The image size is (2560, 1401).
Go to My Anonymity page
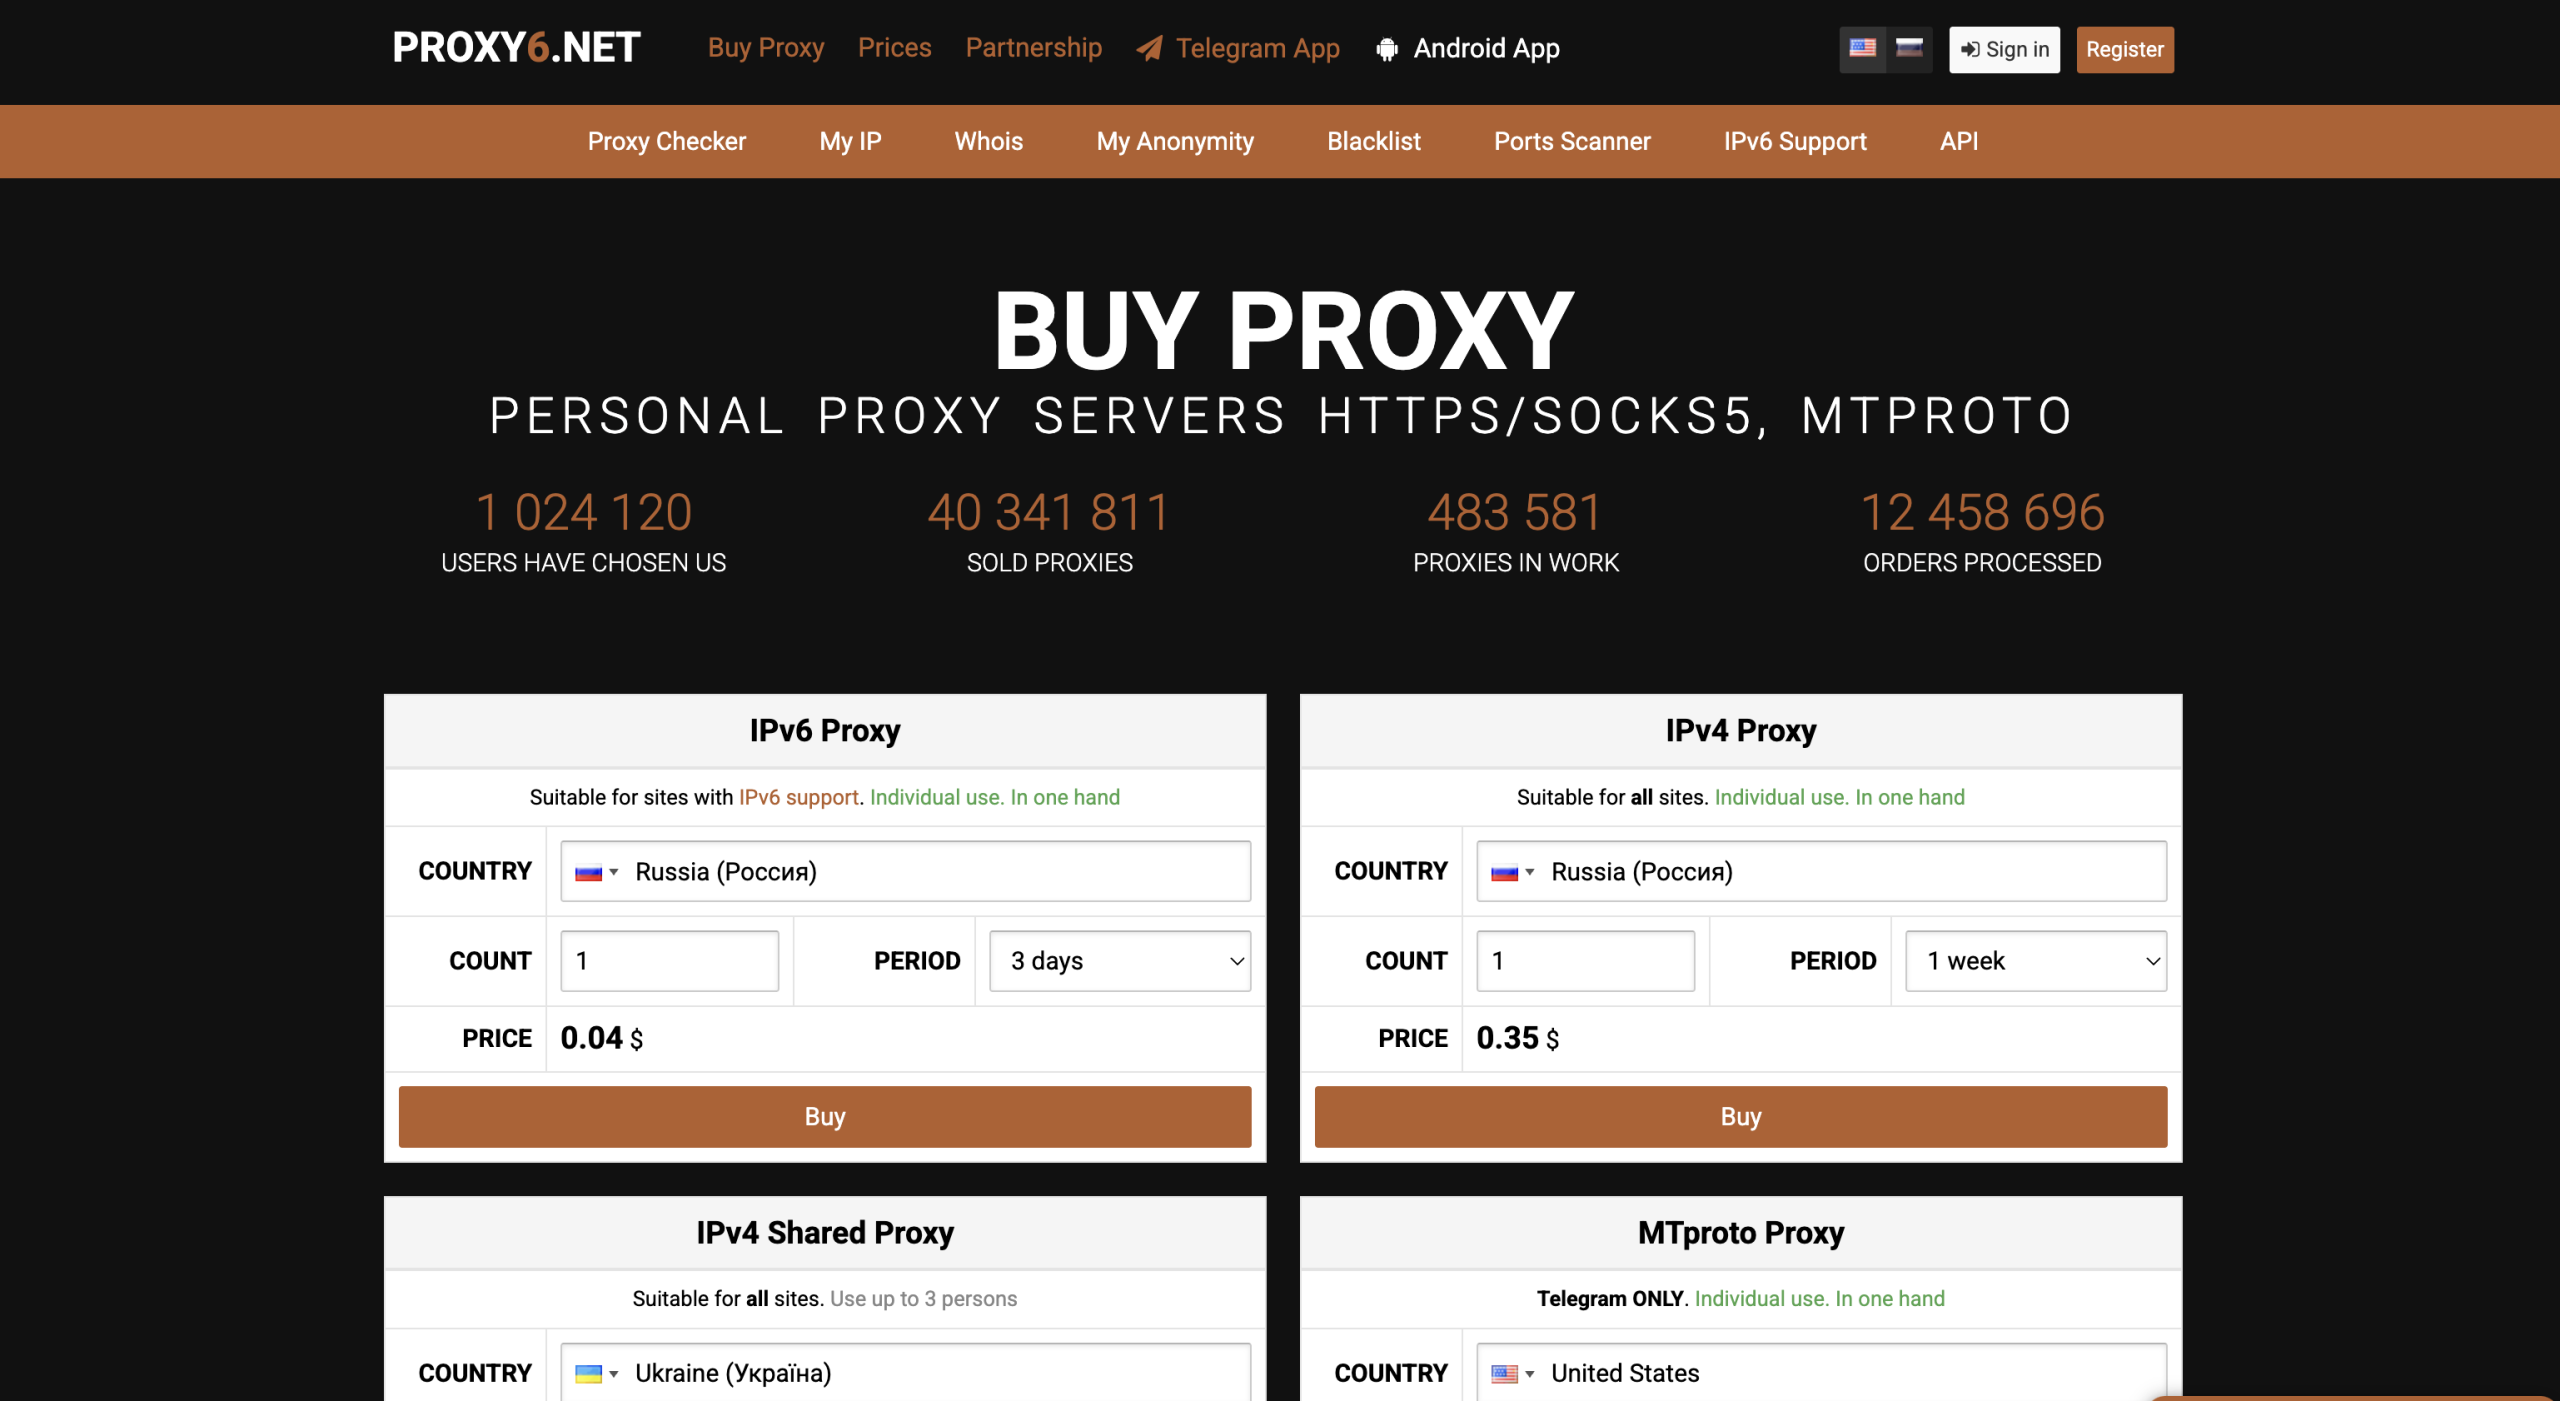point(1175,141)
